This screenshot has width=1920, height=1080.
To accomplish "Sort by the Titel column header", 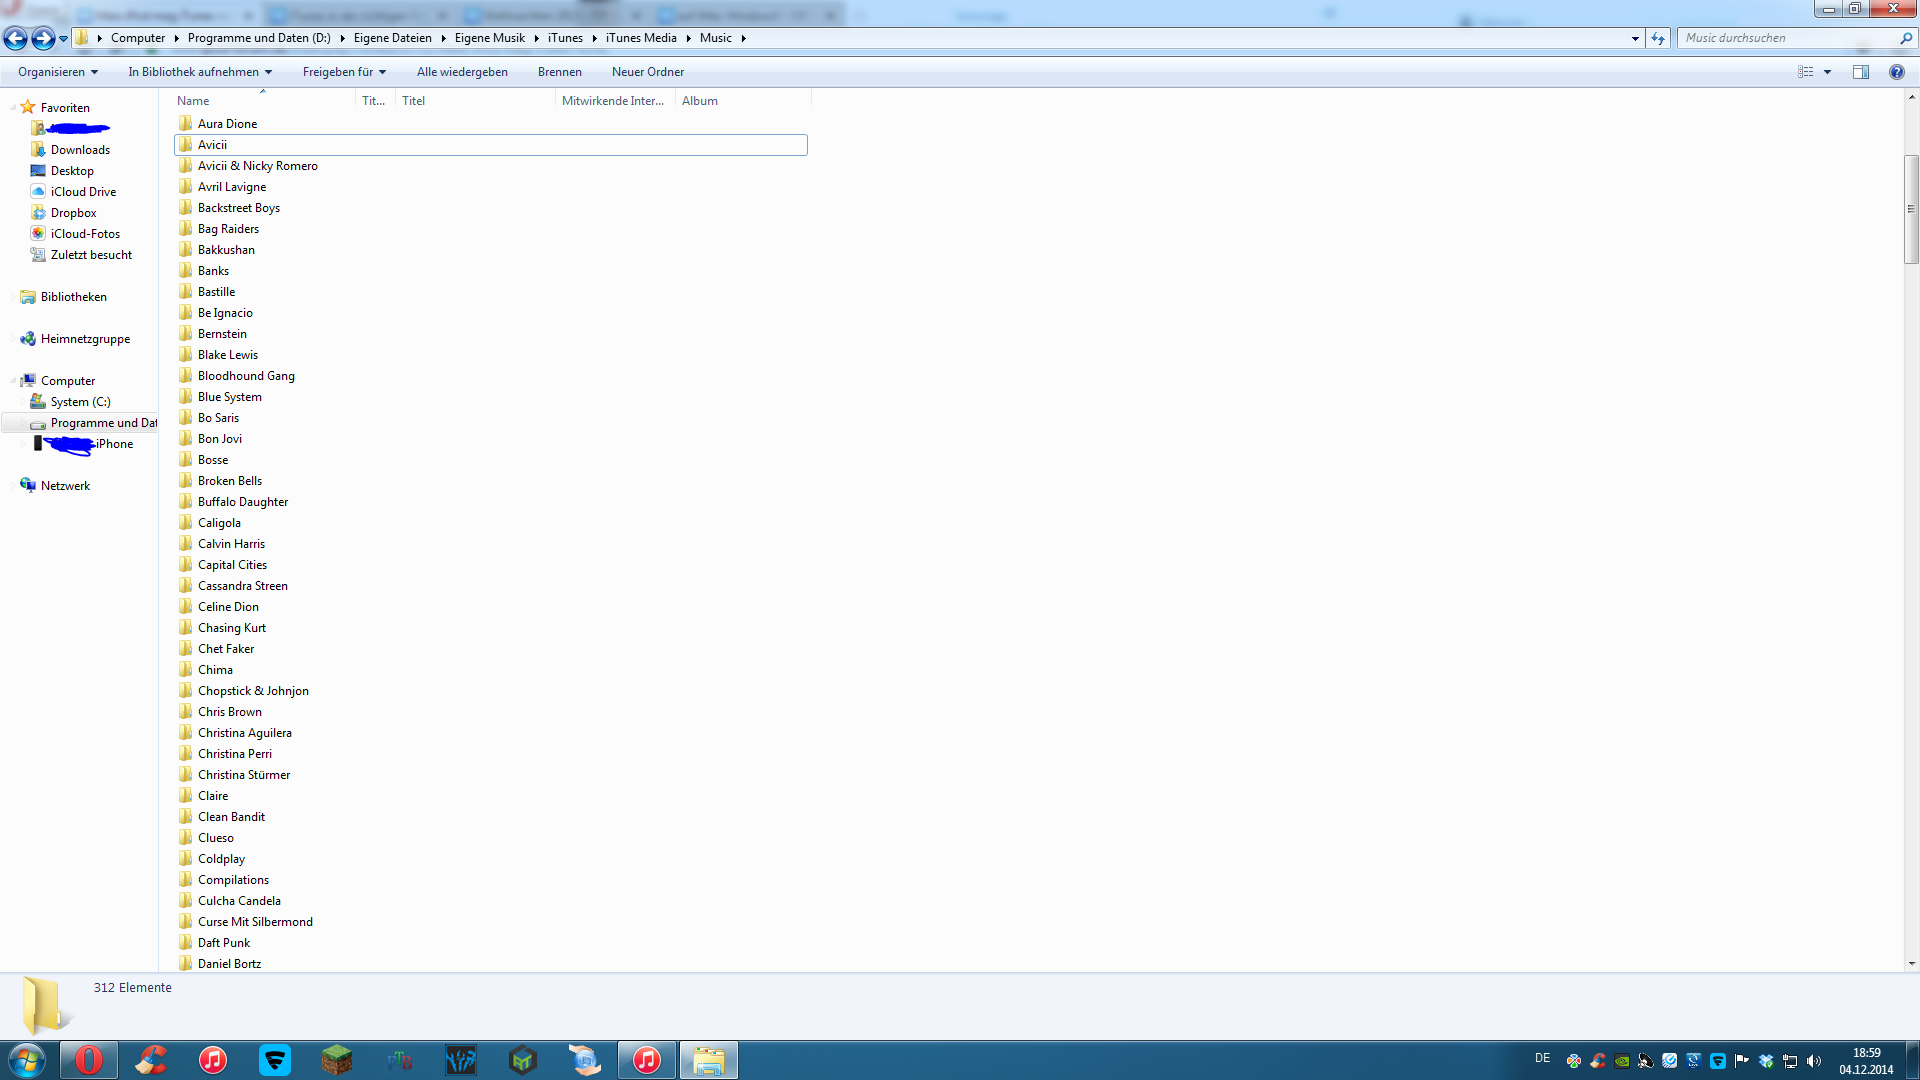I will coord(476,101).
